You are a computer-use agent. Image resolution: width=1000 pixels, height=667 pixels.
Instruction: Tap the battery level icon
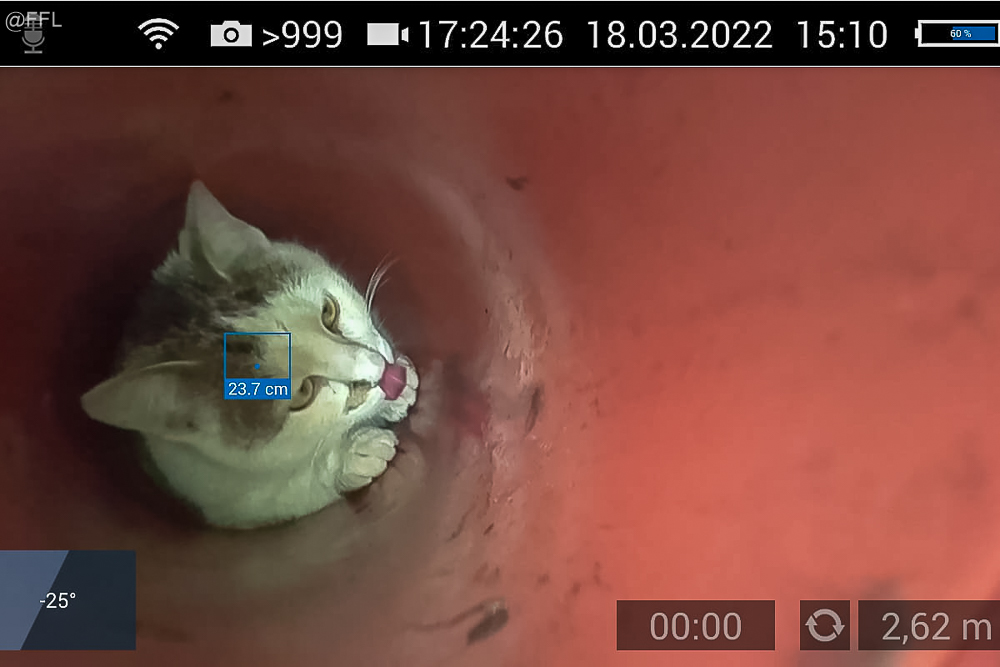[957, 35]
